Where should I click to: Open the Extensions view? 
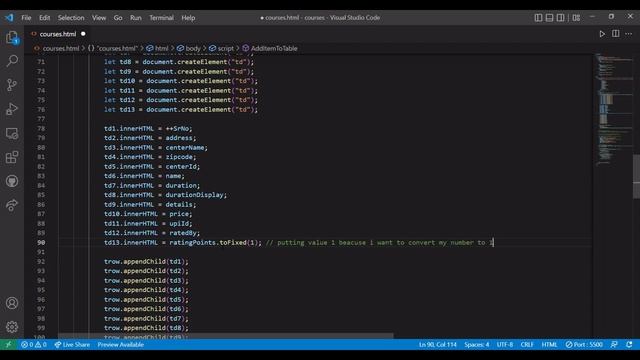pyautogui.click(x=12, y=157)
